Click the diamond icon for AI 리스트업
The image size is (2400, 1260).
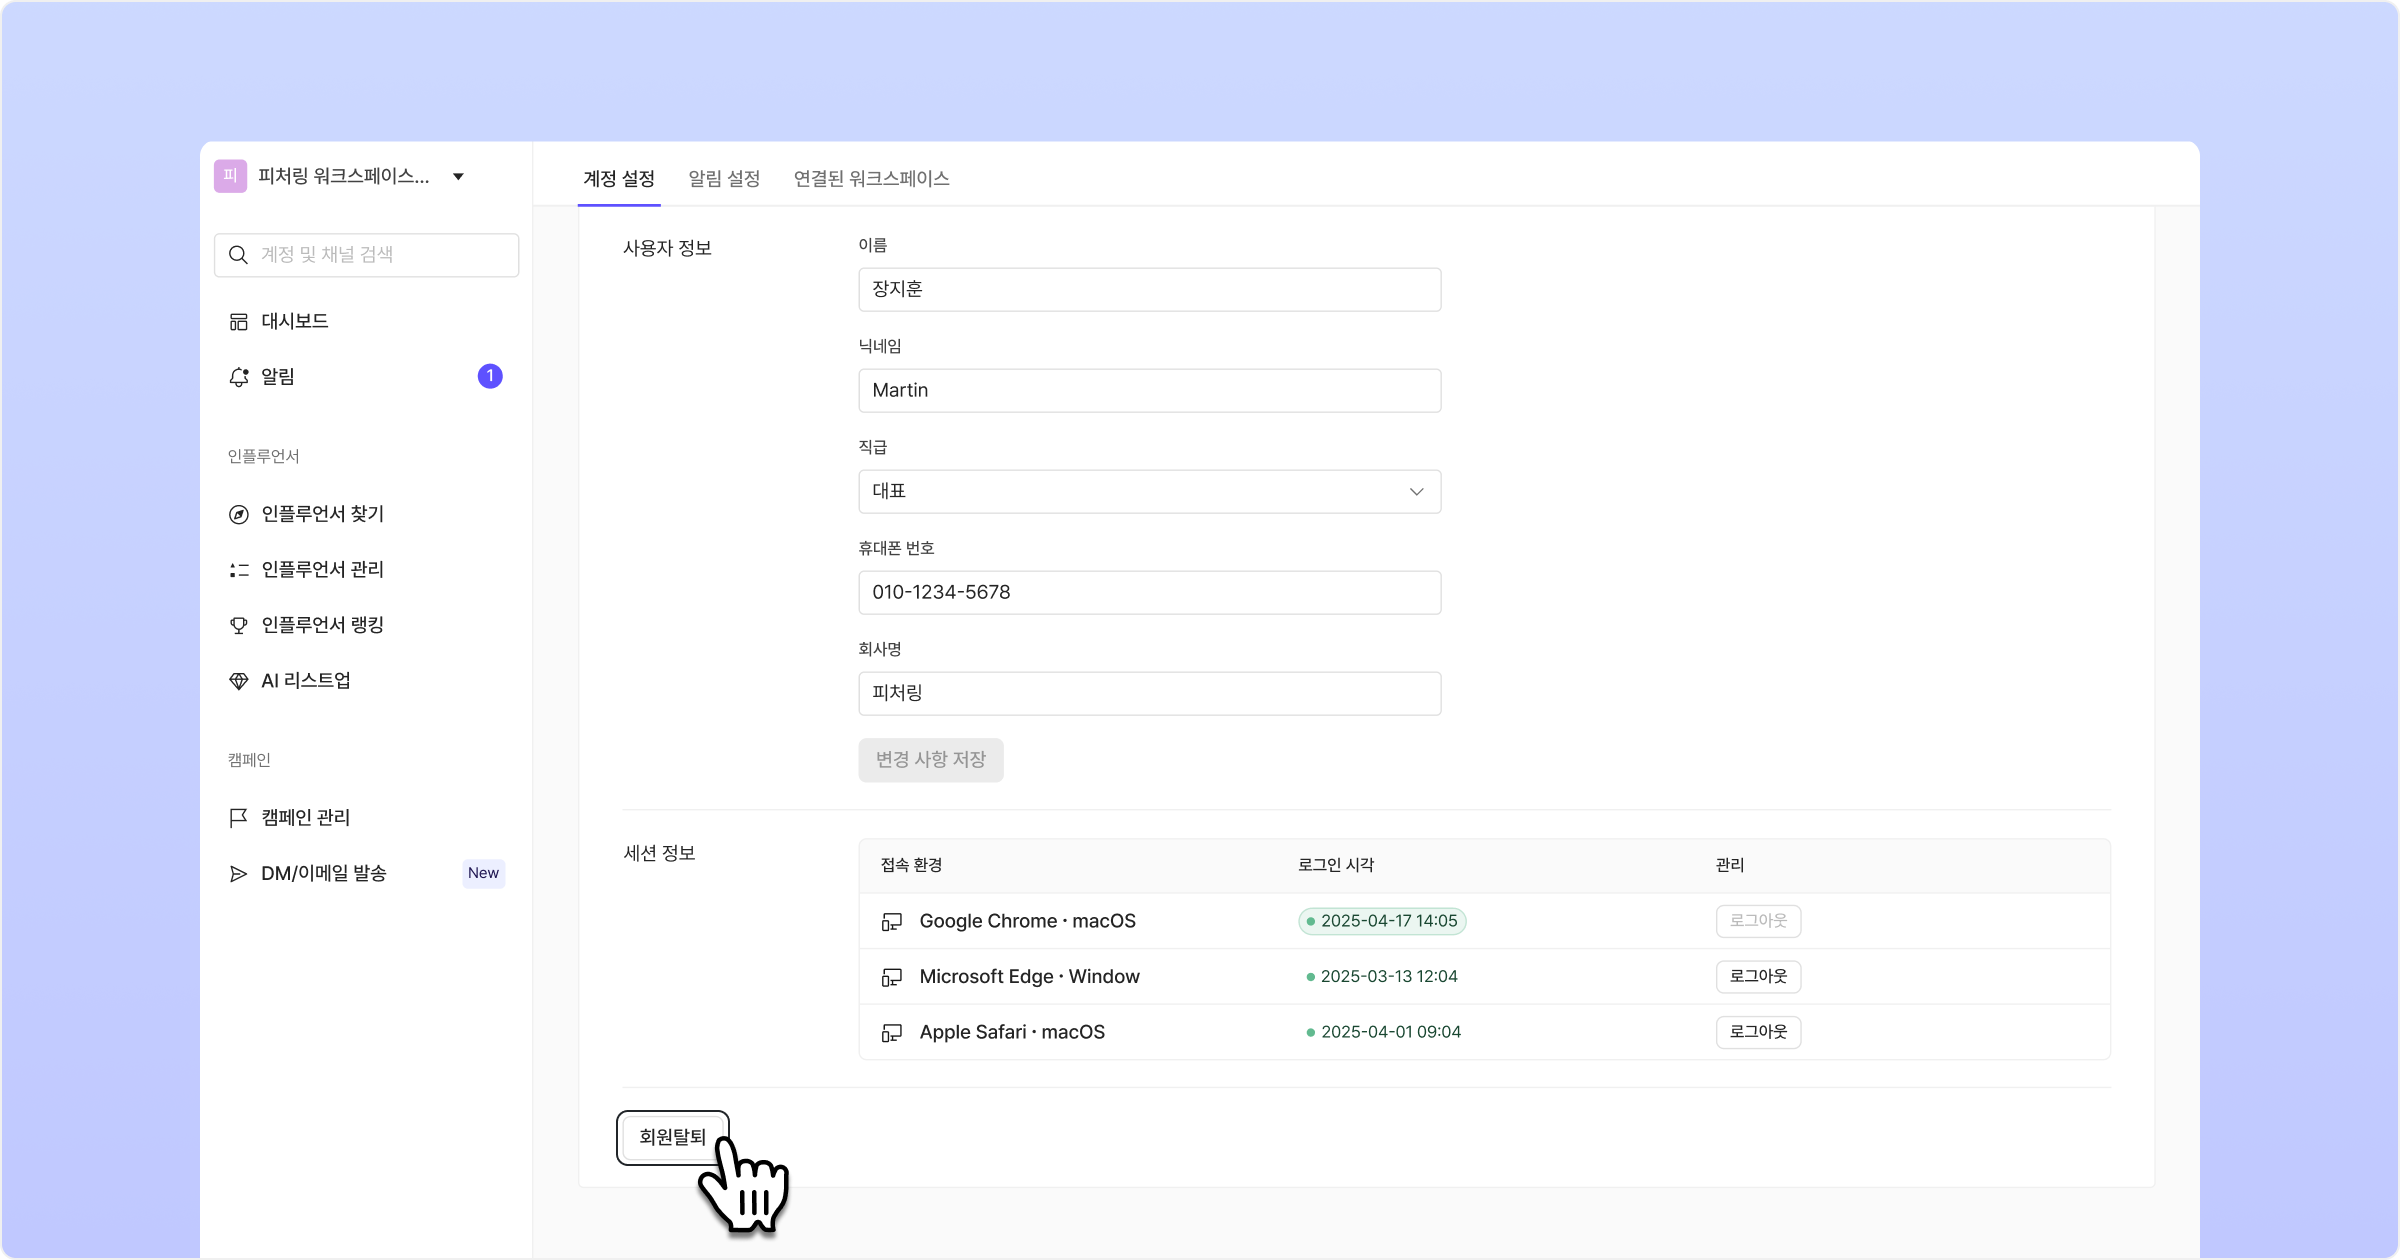point(238,681)
